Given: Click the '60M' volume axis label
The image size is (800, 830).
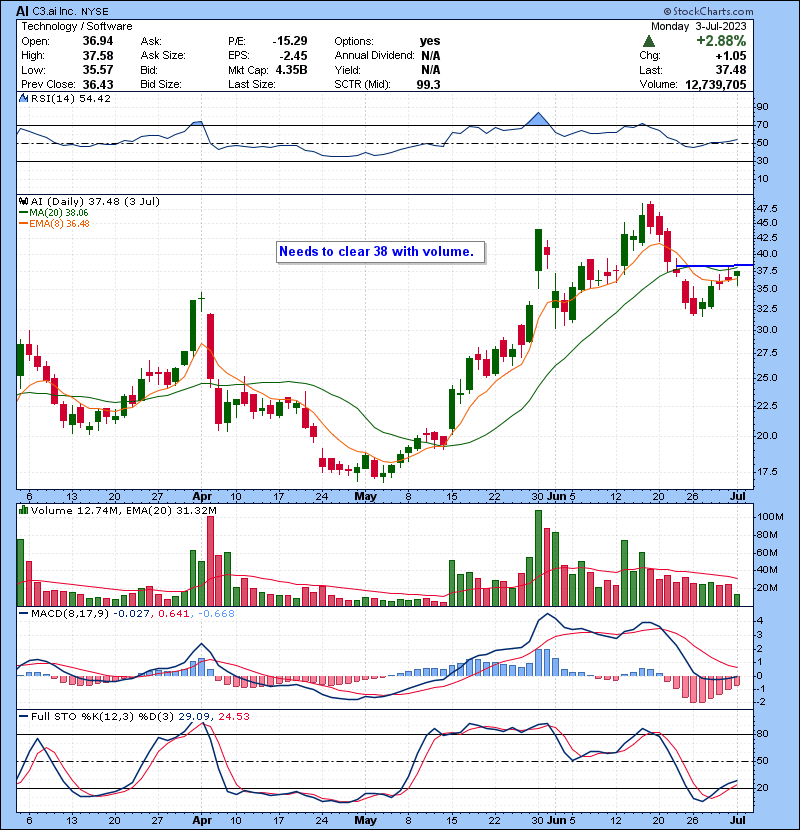Looking at the screenshot, I should pos(768,553).
